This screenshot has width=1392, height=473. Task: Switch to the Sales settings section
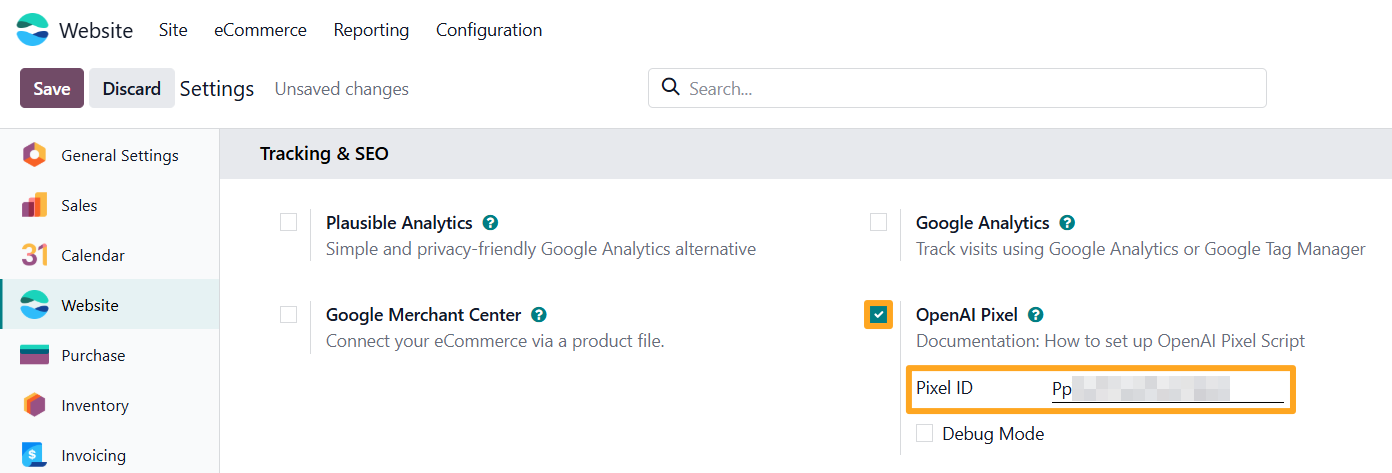[110, 205]
